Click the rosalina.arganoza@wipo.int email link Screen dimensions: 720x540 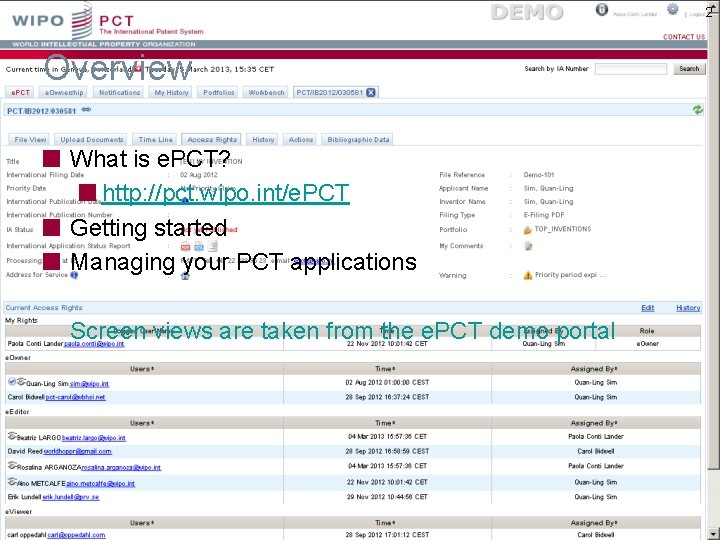pos(121,467)
